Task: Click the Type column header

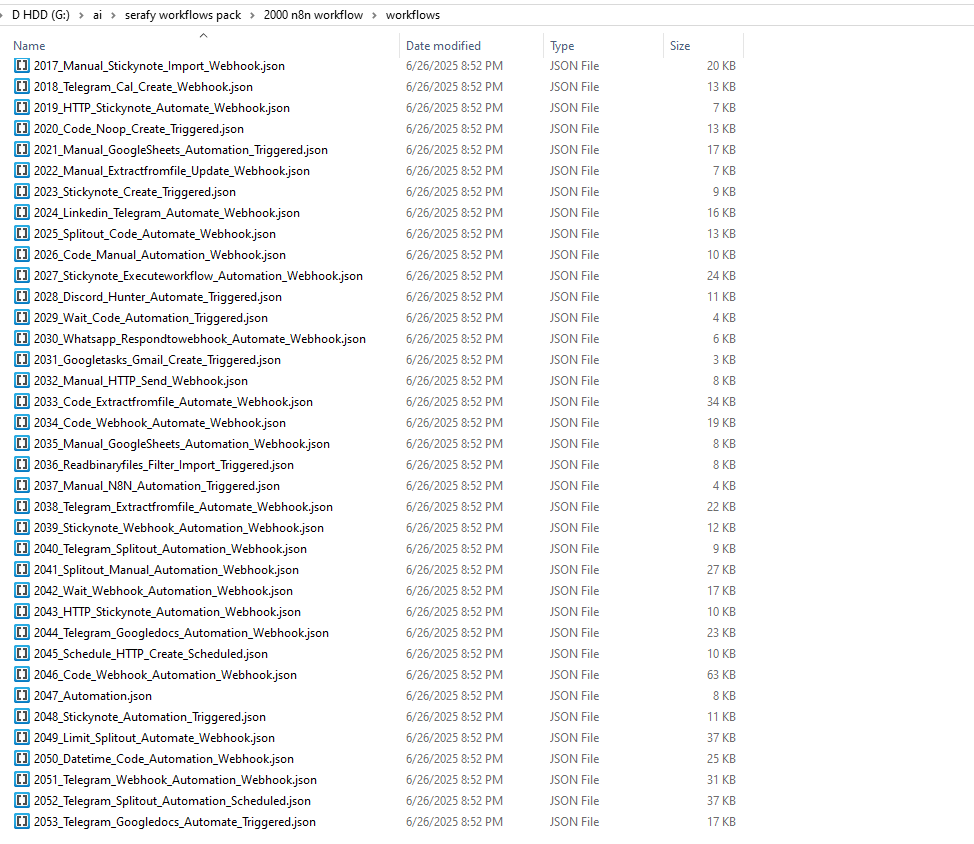Action: (562, 46)
